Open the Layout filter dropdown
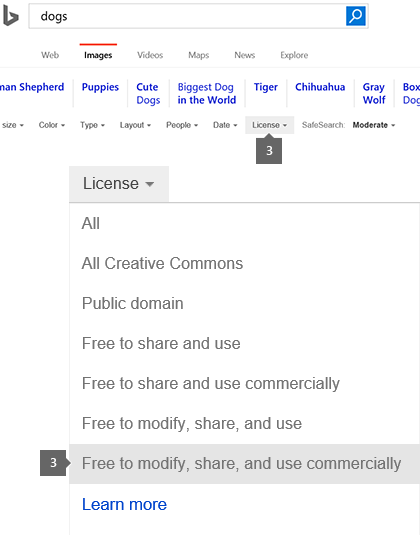 (x=135, y=125)
